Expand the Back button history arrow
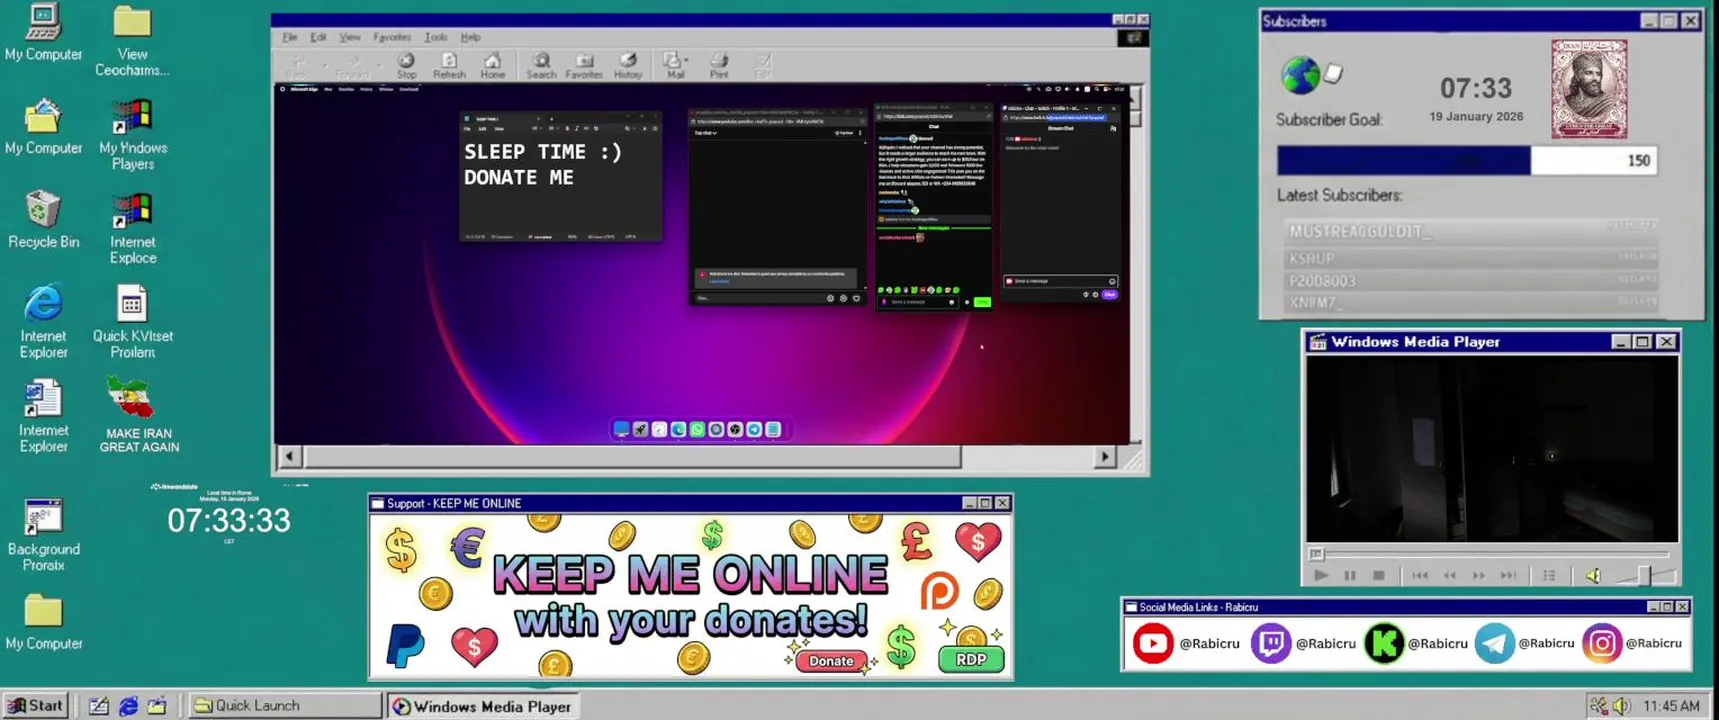 pos(324,65)
